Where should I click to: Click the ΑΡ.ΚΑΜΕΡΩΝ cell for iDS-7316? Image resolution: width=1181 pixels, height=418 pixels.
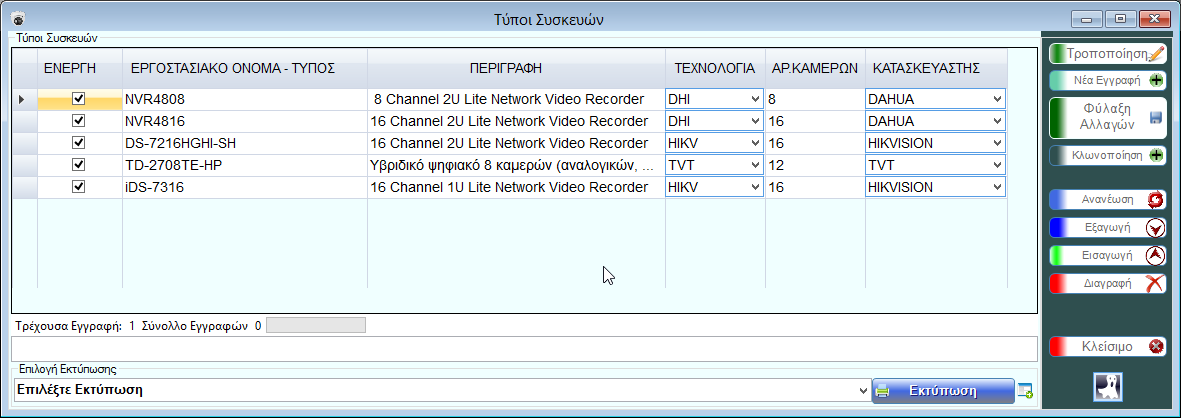point(814,187)
